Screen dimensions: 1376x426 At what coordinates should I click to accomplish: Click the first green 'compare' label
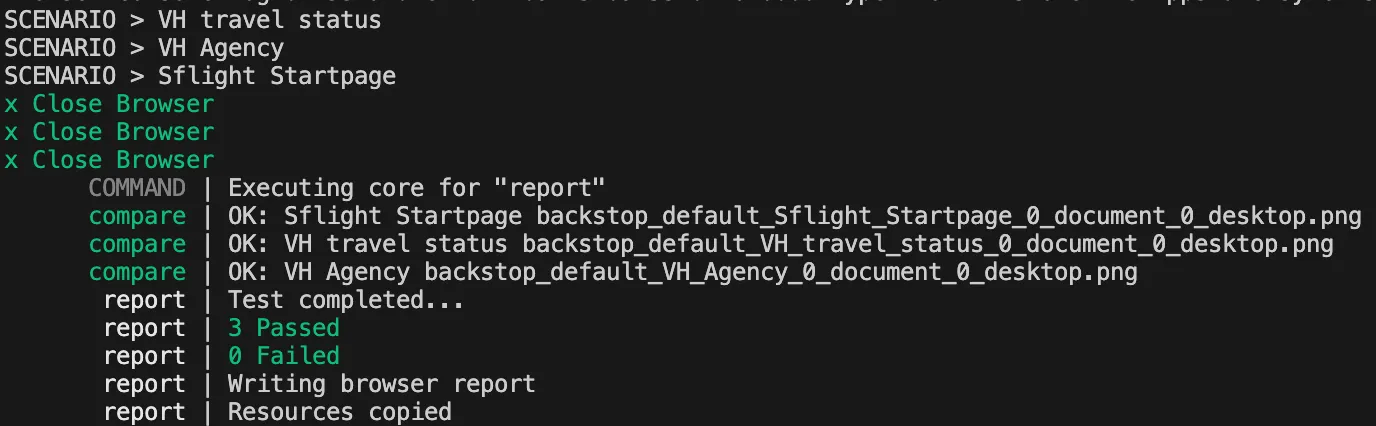coord(137,216)
